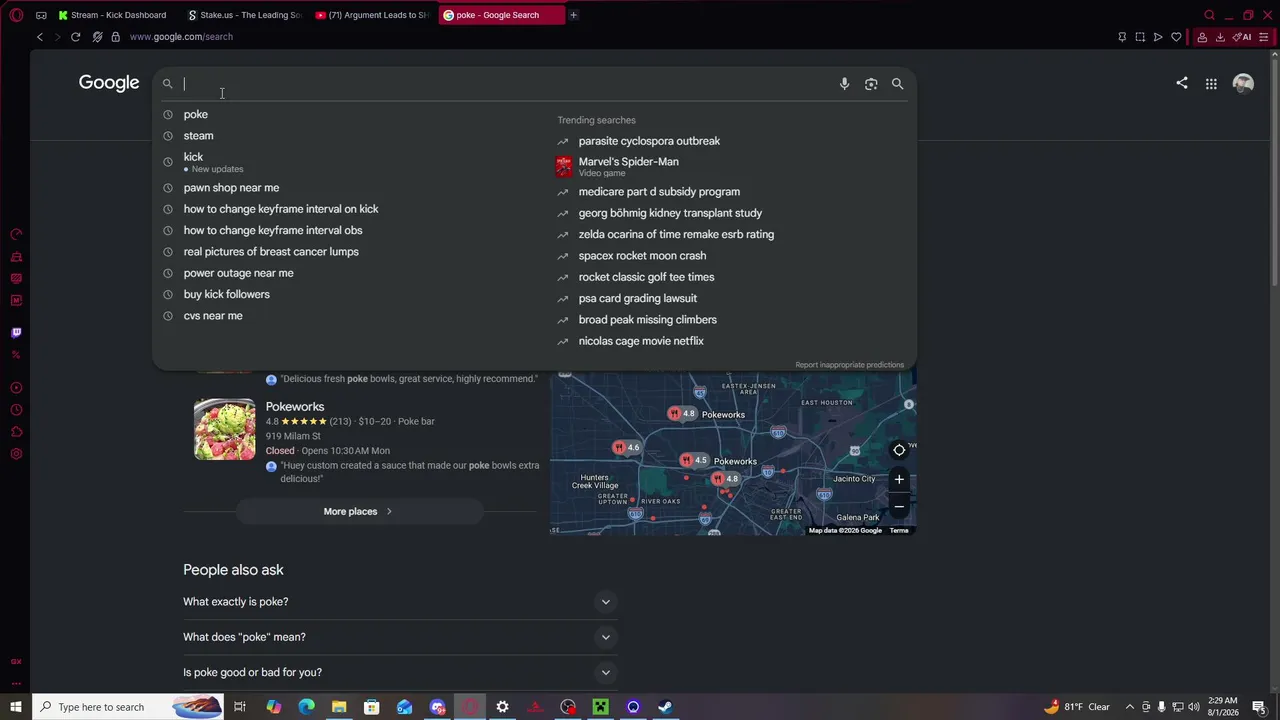Reload the current page
This screenshot has height=720, width=1280.
pyautogui.click(x=75, y=37)
